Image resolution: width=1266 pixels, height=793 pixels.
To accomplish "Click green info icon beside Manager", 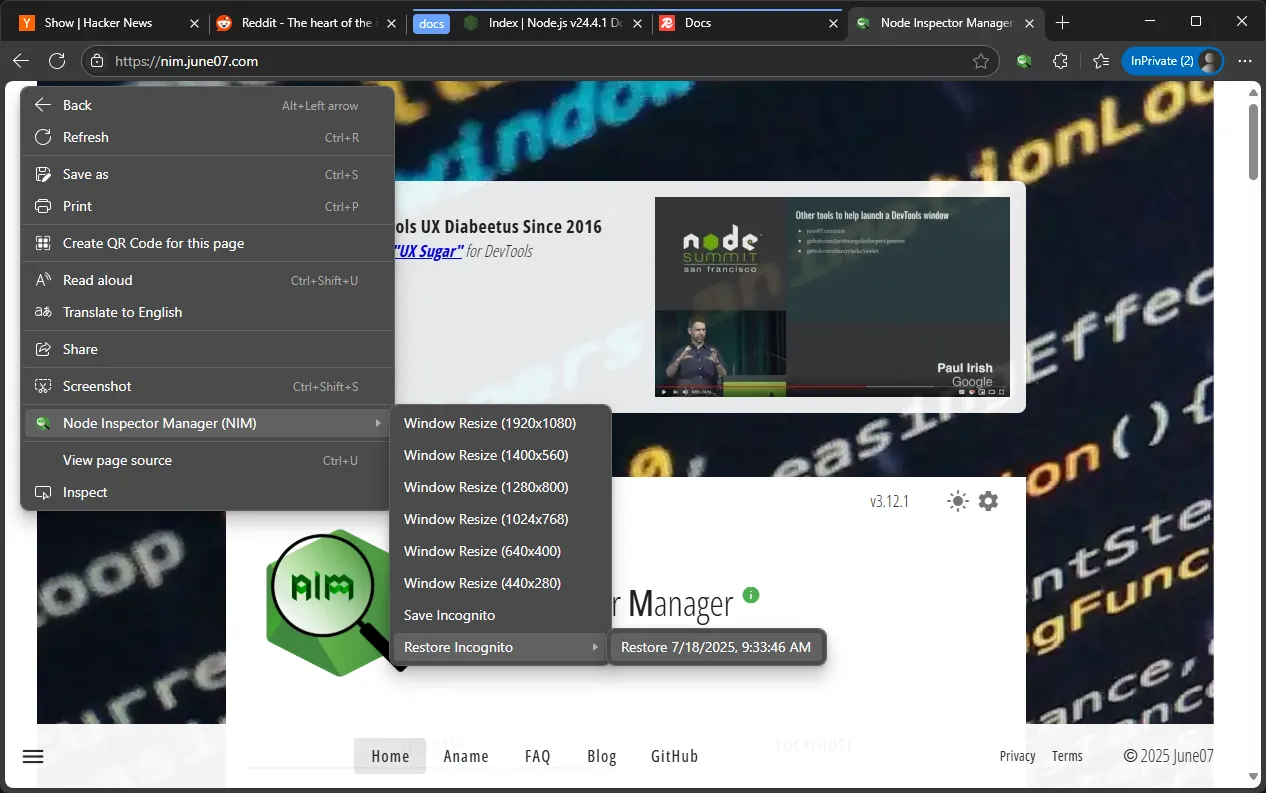I will [751, 594].
